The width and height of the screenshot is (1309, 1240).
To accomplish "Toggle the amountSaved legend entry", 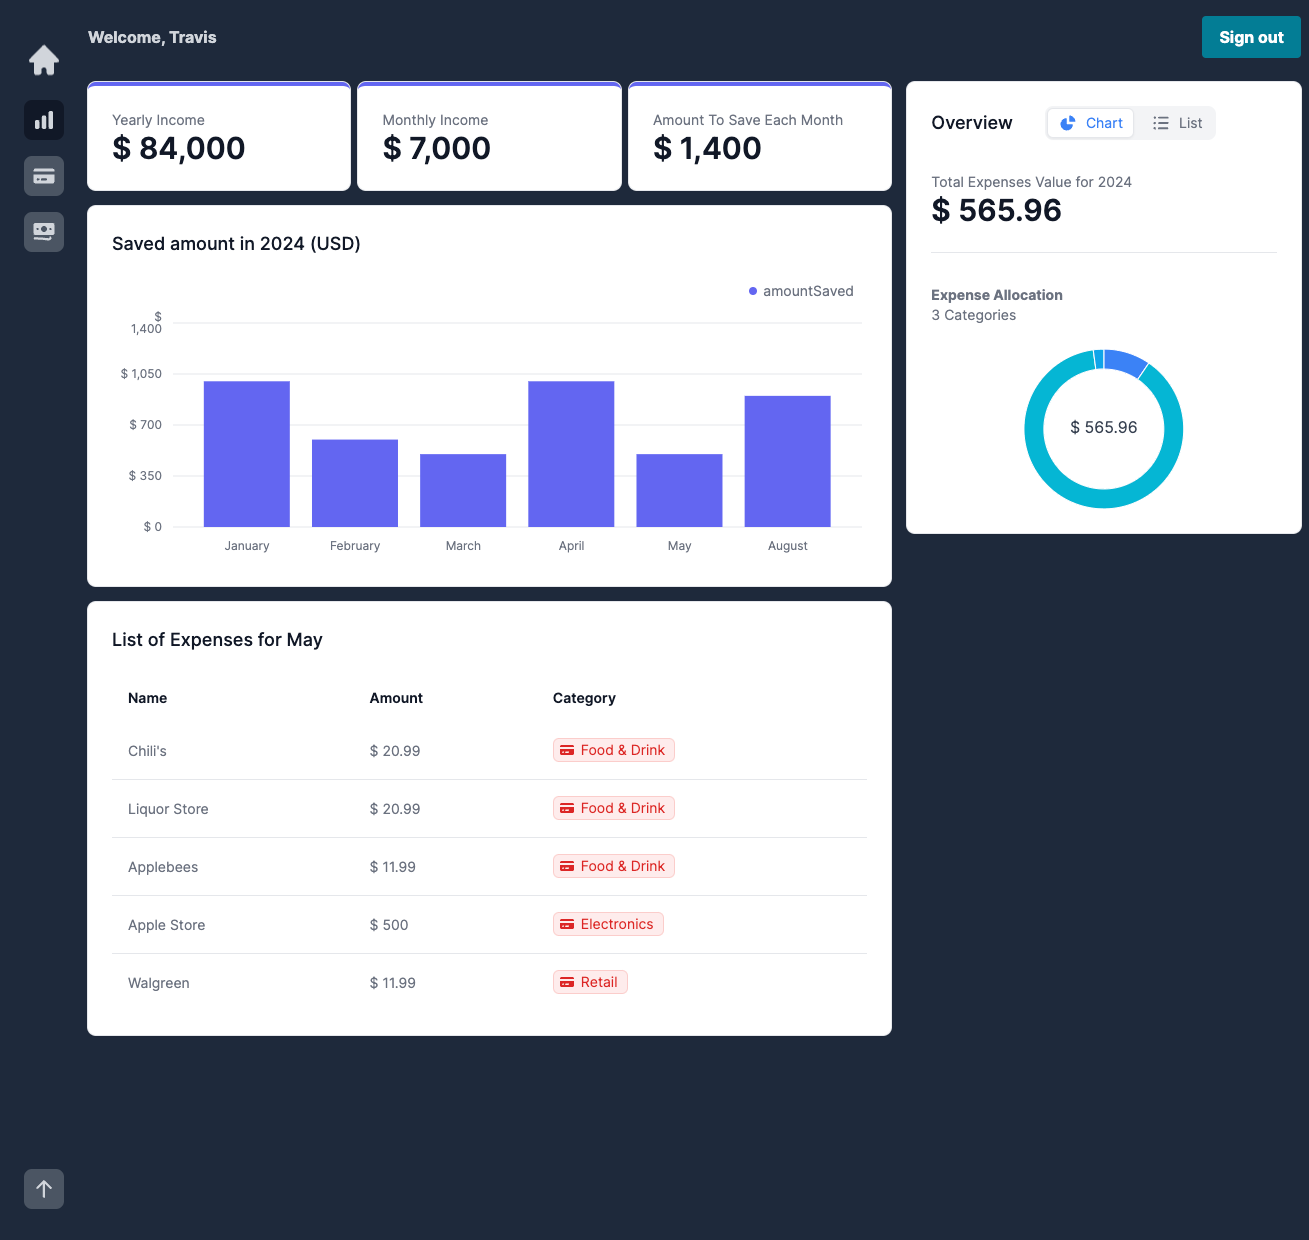I will point(800,291).
